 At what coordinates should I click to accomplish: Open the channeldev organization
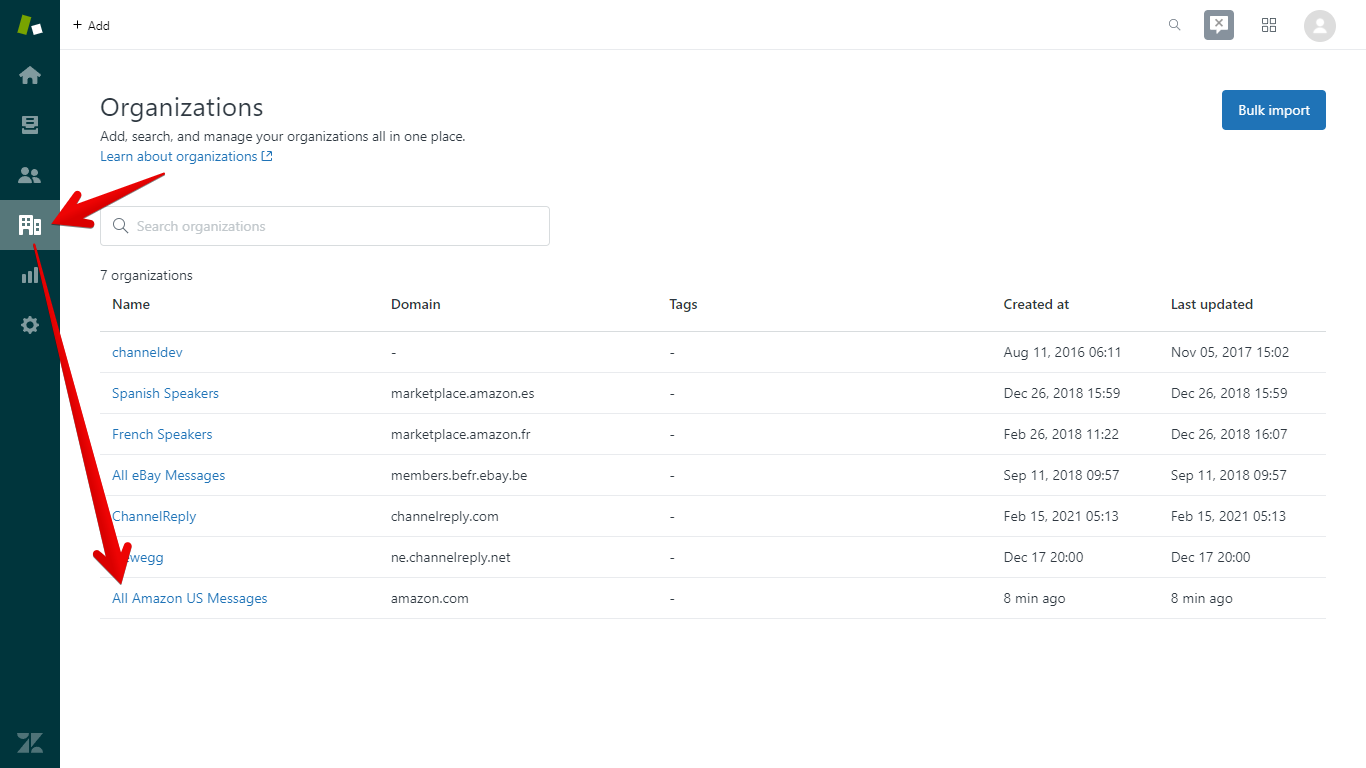coord(147,352)
